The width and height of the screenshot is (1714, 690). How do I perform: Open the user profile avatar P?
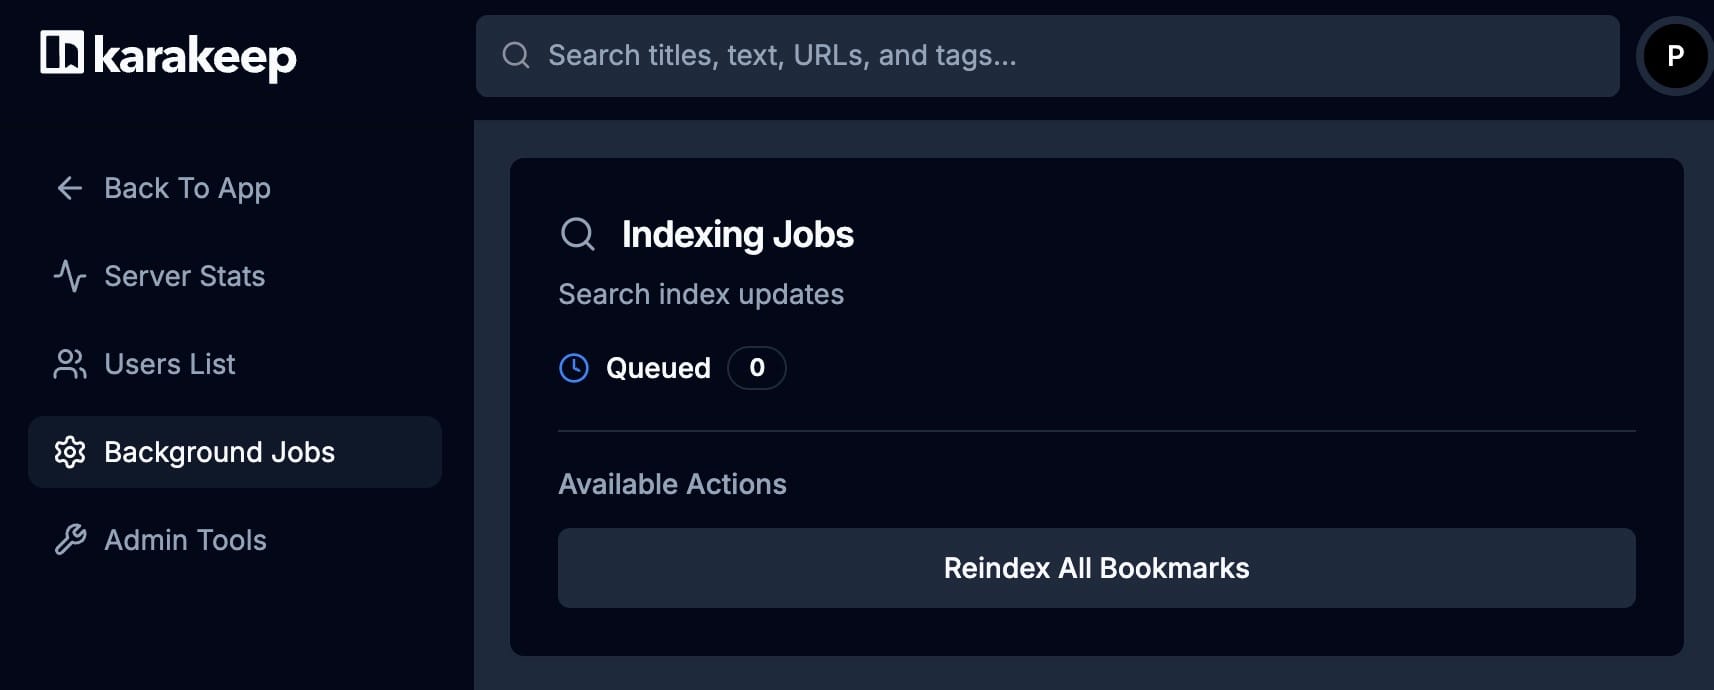pyautogui.click(x=1675, y=56)
